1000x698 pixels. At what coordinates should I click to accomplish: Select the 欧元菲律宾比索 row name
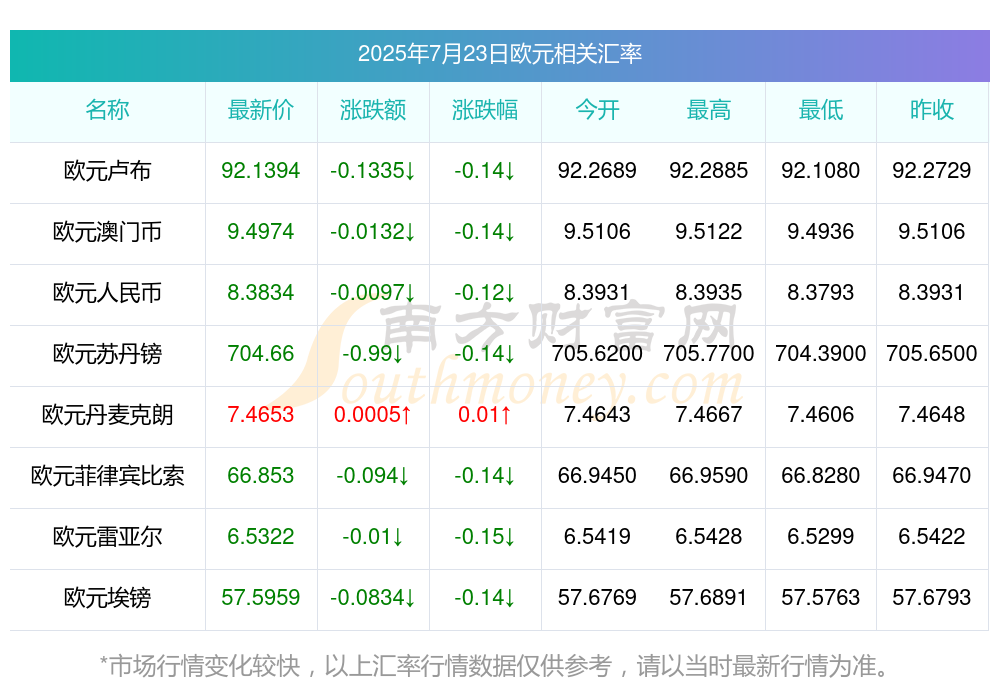click(107, 476)
